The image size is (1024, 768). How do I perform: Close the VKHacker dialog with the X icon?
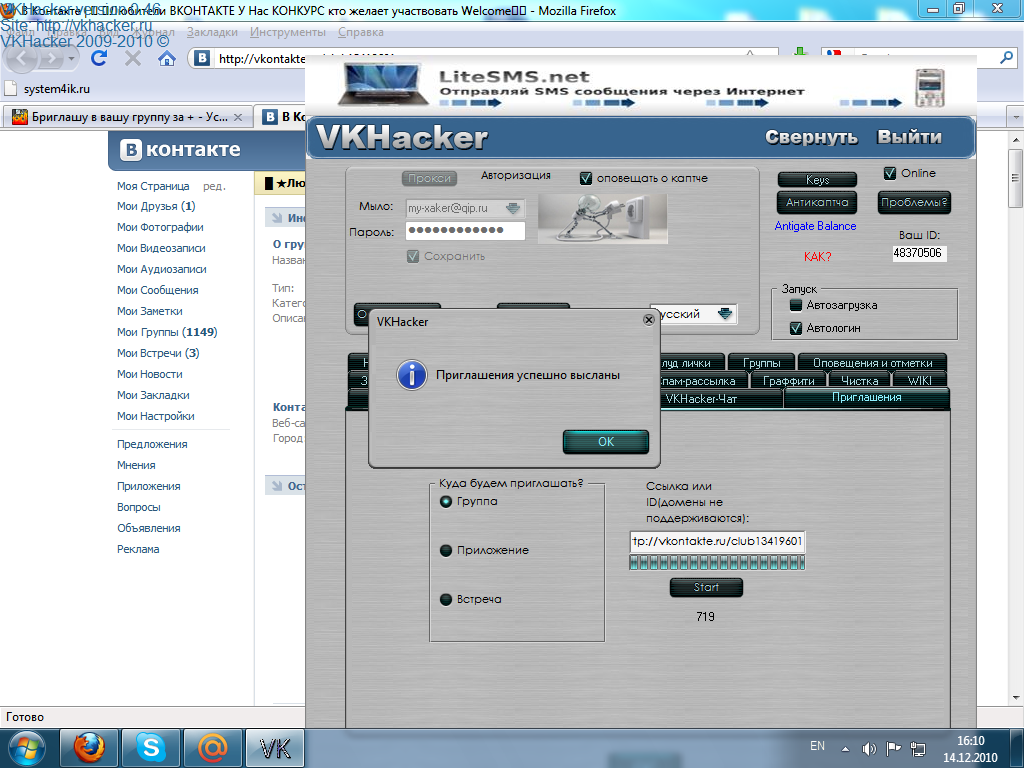pos(648,320)
